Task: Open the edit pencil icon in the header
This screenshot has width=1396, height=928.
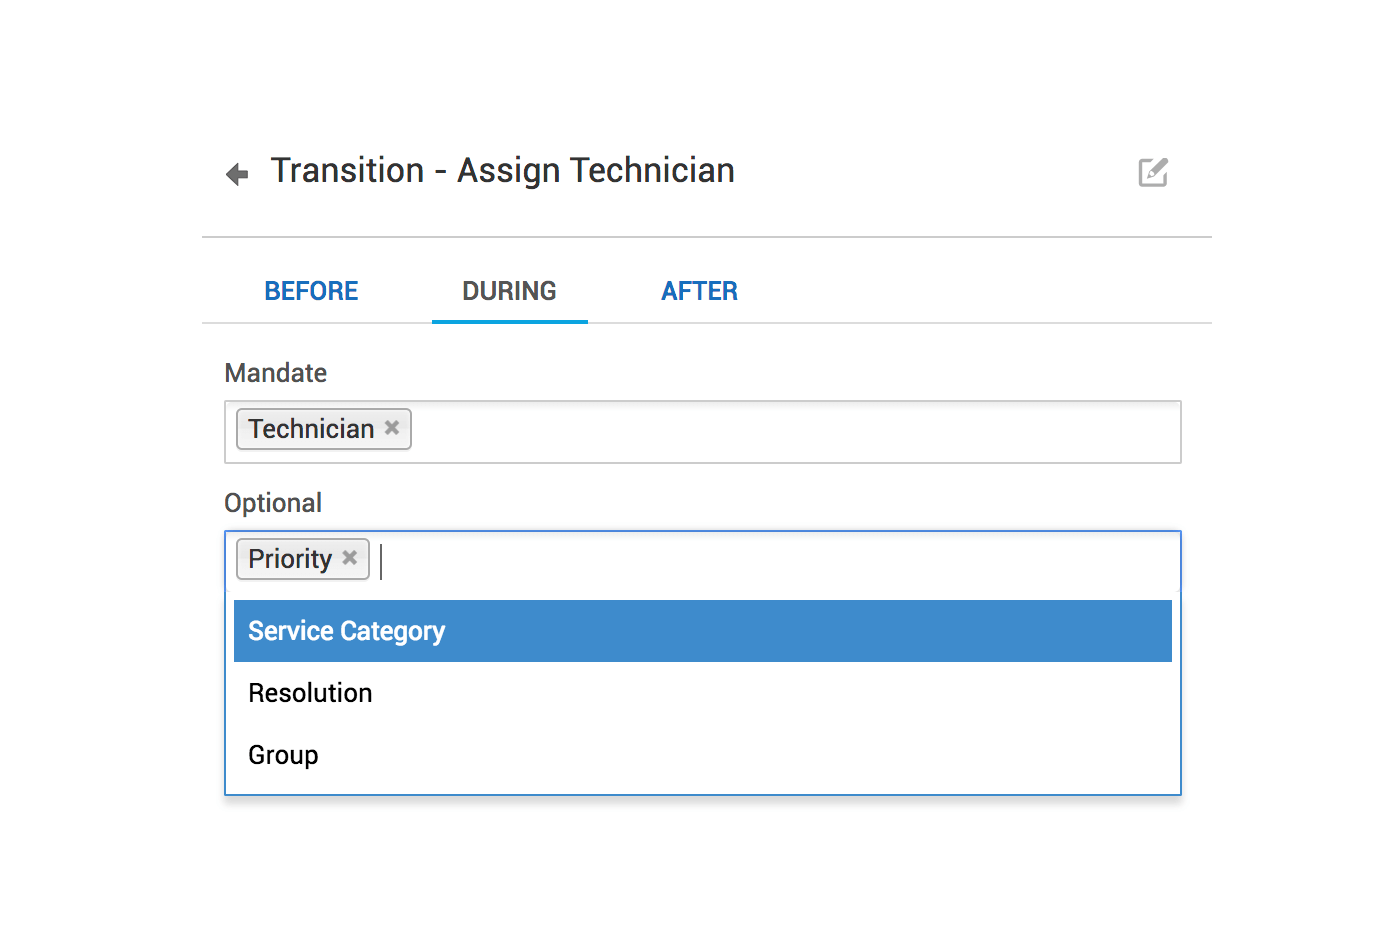Action: [x=1153, y=172]
